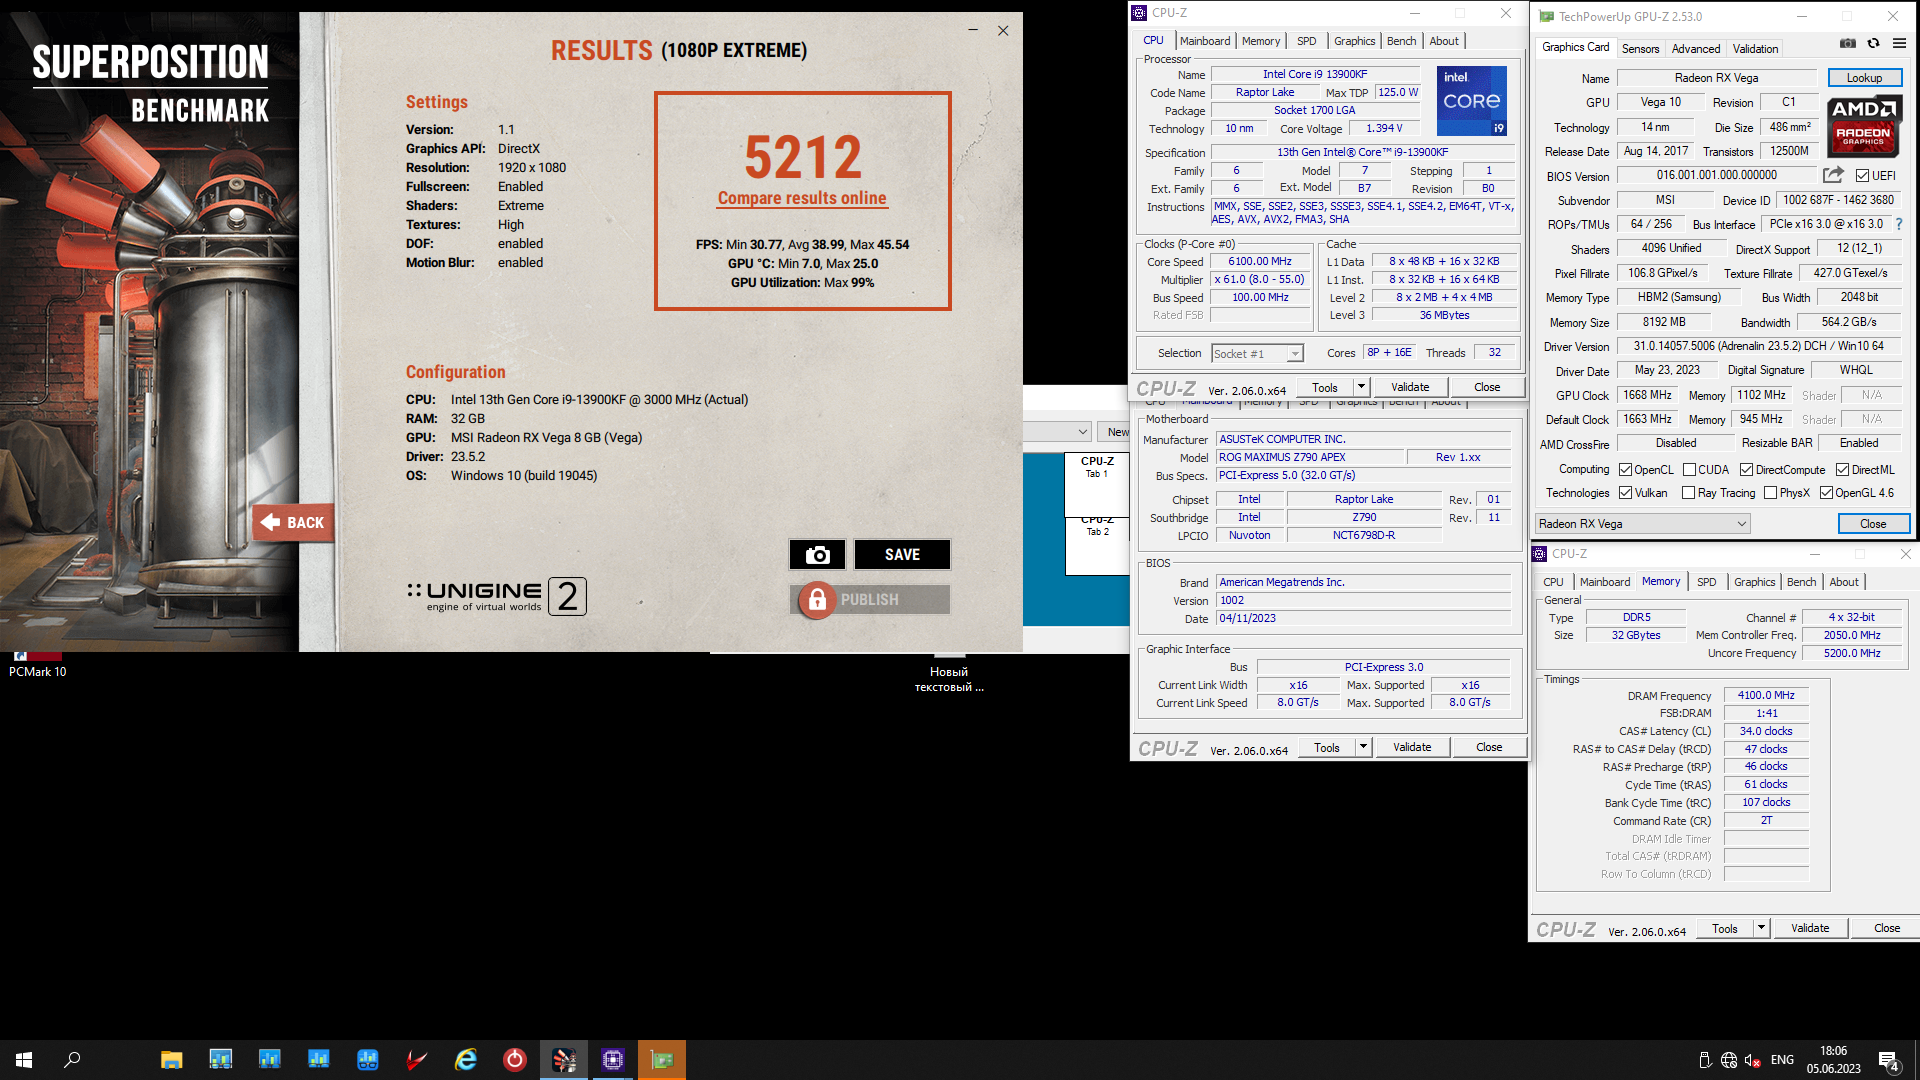Open the GPU-Z hamburger menu
Viewport: 1920px width, 1080px height.
coord(1899,43)
